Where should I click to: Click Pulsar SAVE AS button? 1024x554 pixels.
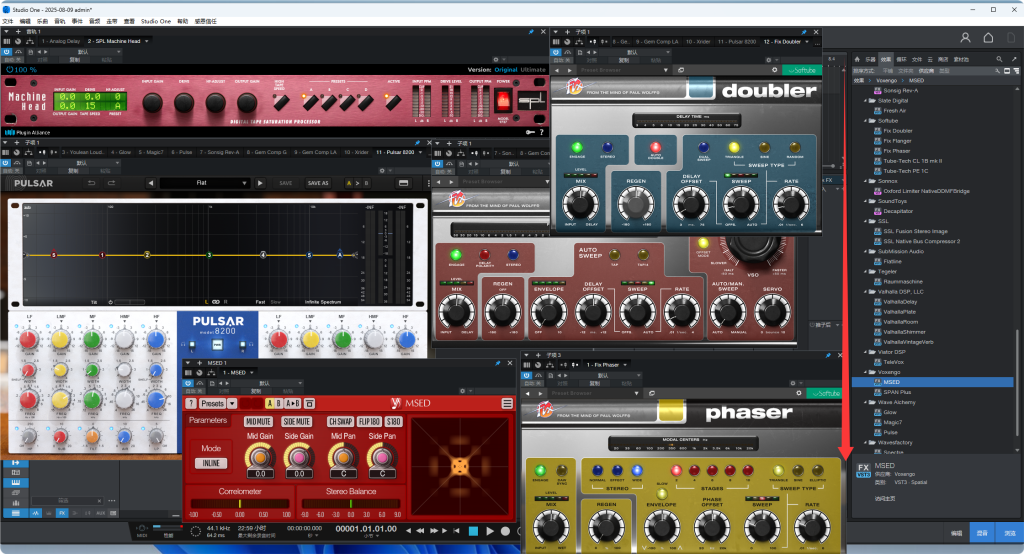(318, 183)
